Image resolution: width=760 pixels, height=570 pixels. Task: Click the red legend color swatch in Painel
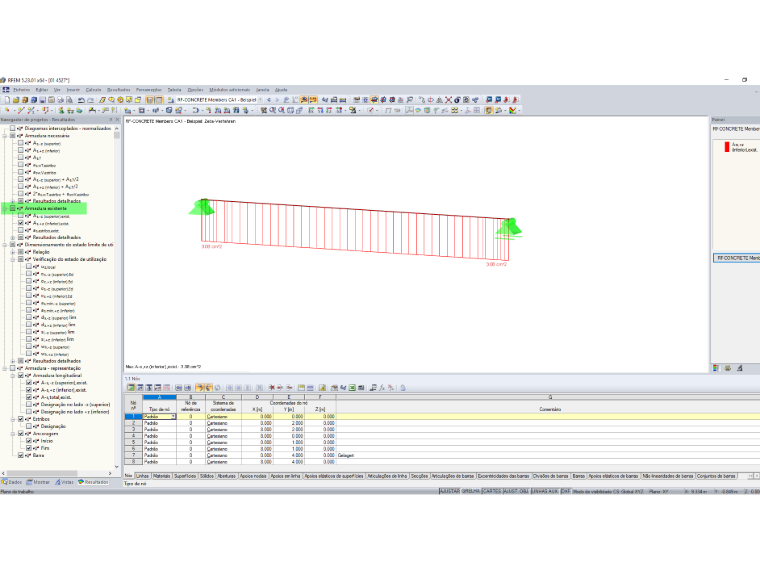click(x=727, y=147)
